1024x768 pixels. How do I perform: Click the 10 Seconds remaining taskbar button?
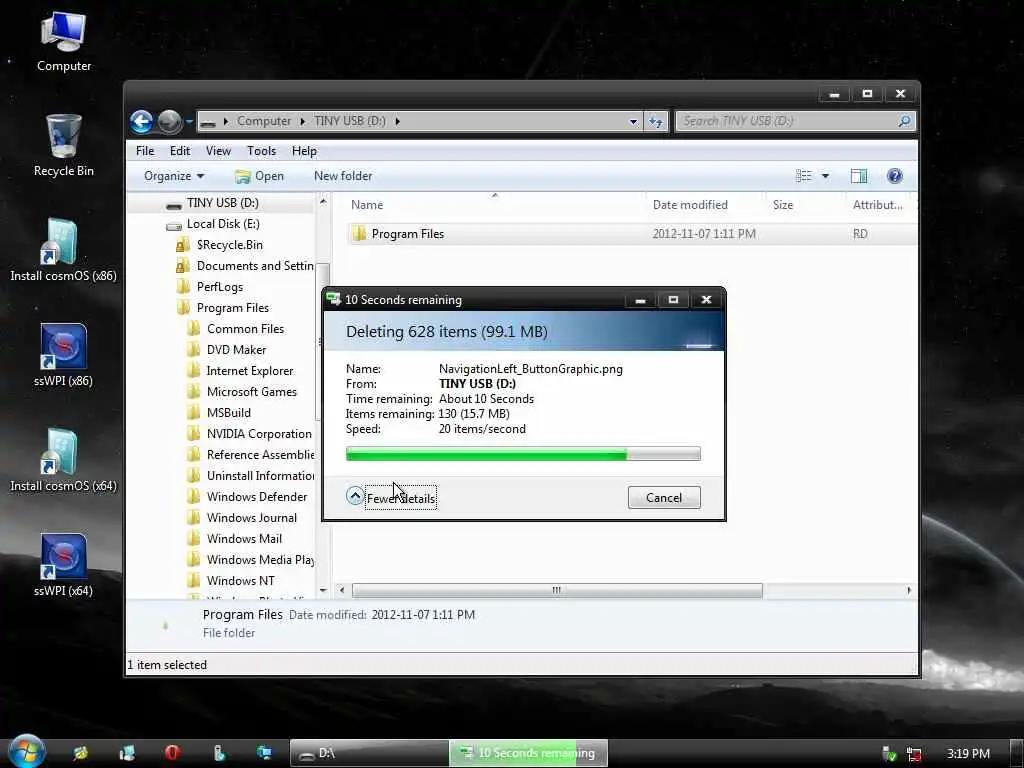(x=528, y=753)
